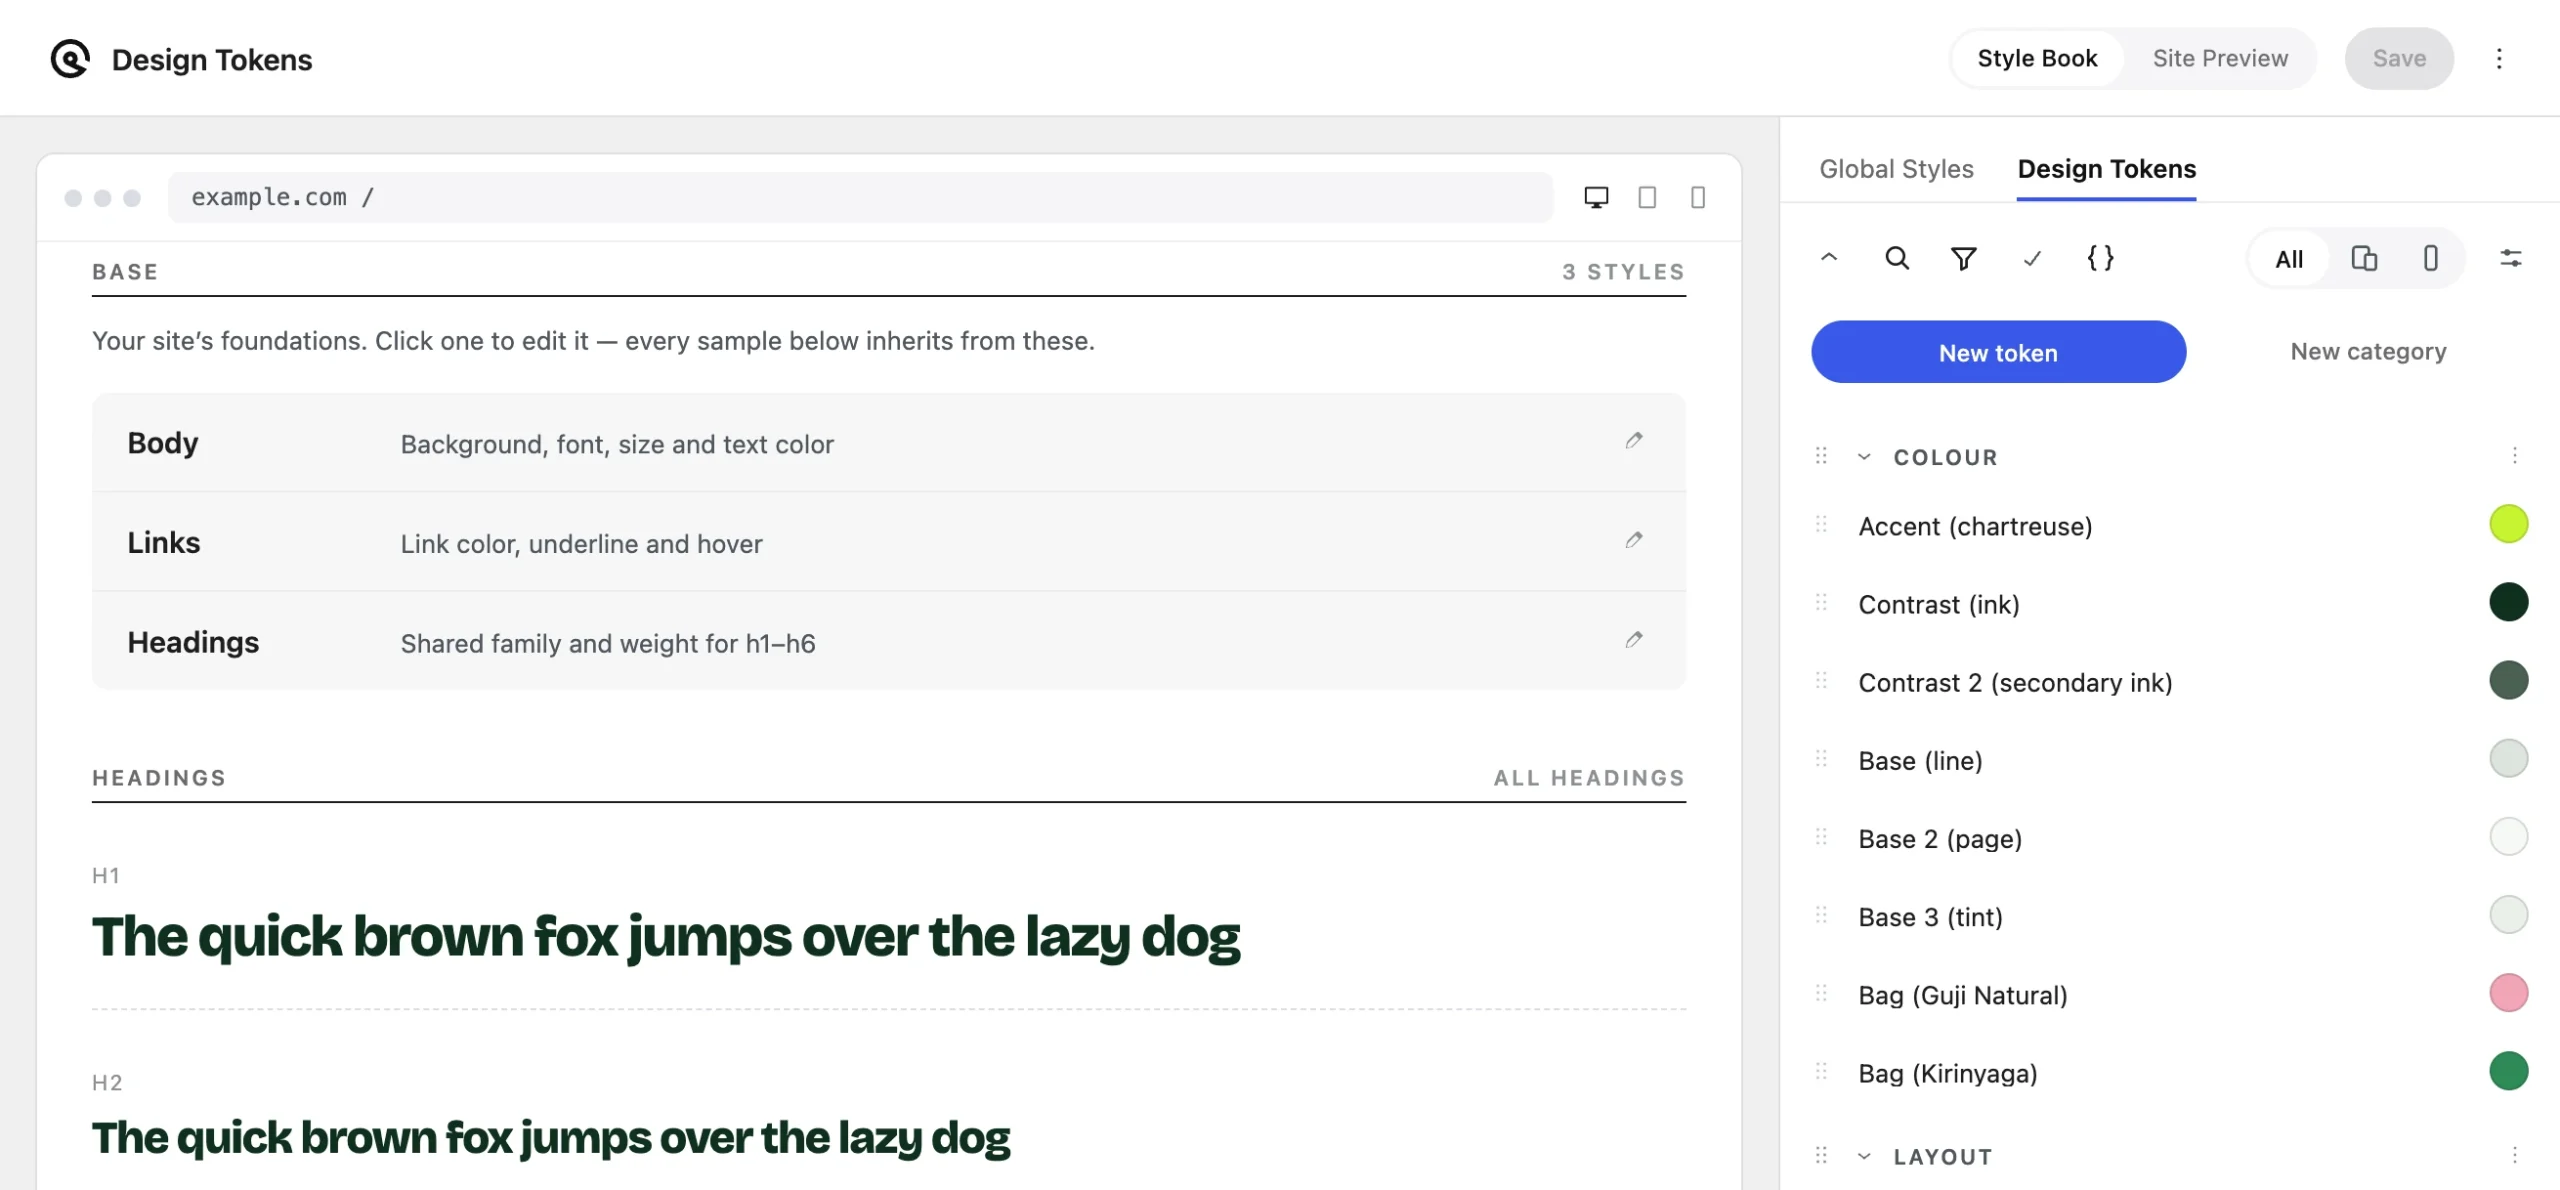The height and width of the screenshot is (1190, 2560).
Task: Click the Design Tokens logo icon
Action: point(70,59)
